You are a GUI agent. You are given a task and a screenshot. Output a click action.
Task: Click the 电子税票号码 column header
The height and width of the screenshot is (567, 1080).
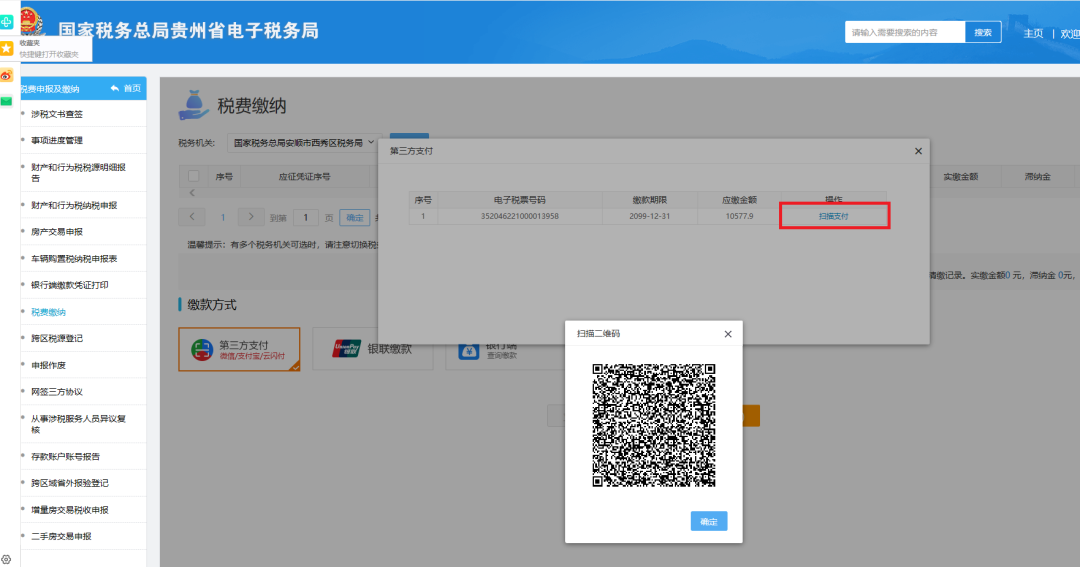point(519,200)
